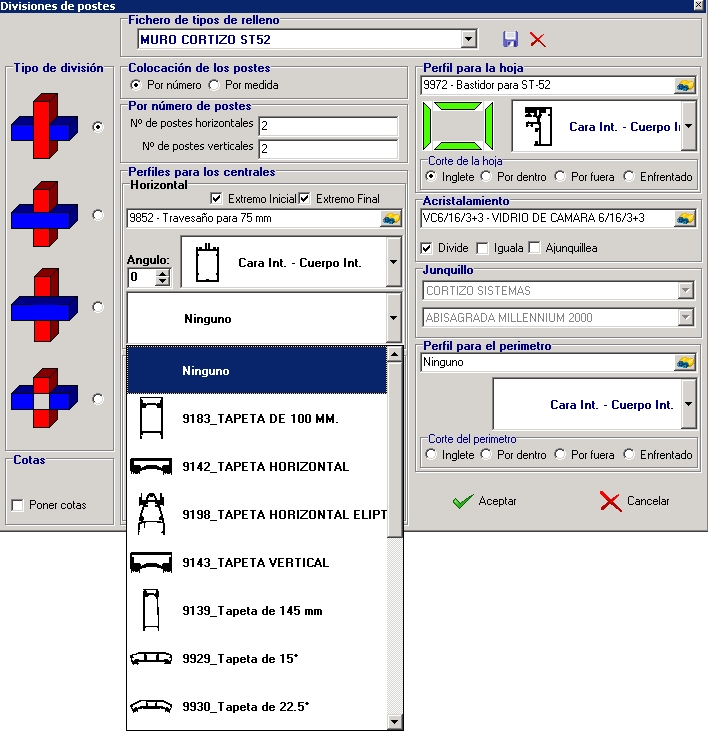Increase the Angulo spinner value

(x=162, y=273)
